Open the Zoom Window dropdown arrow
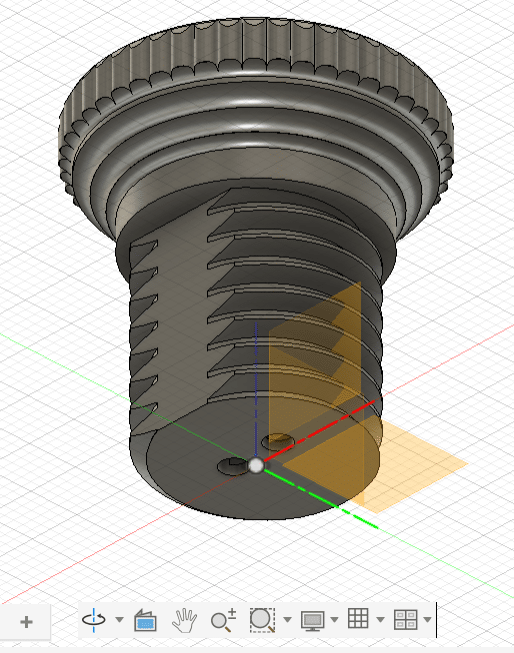514x653 pixels. tap(287, 620)
